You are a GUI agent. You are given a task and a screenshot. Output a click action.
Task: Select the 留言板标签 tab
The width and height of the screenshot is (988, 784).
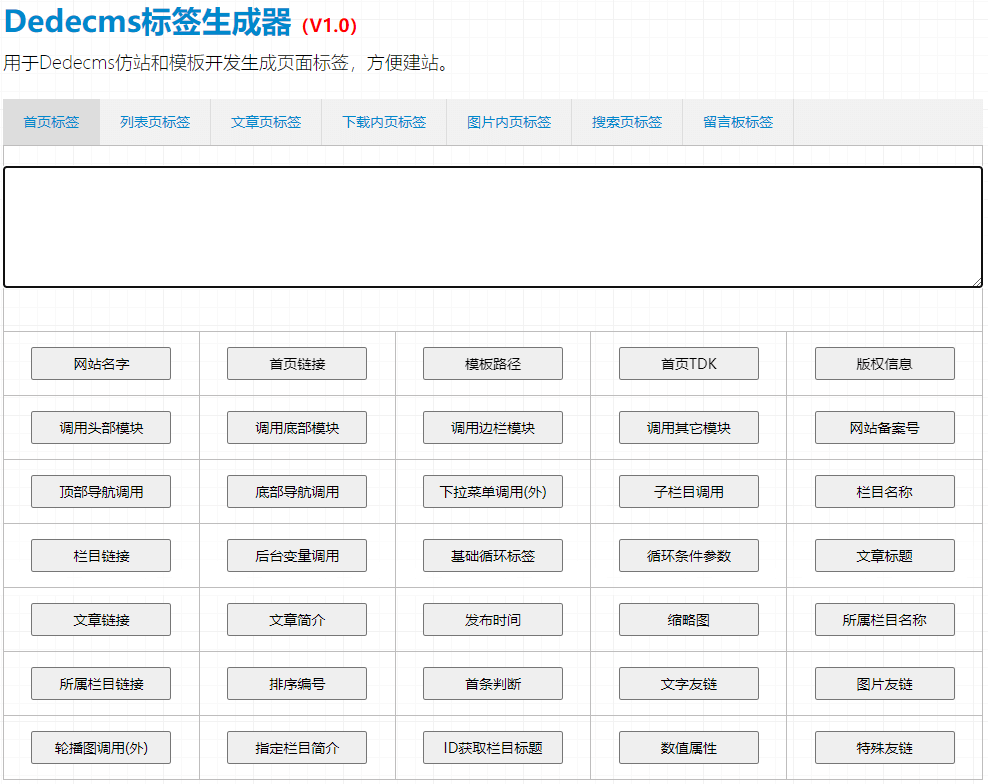click(x=738, y=122)
